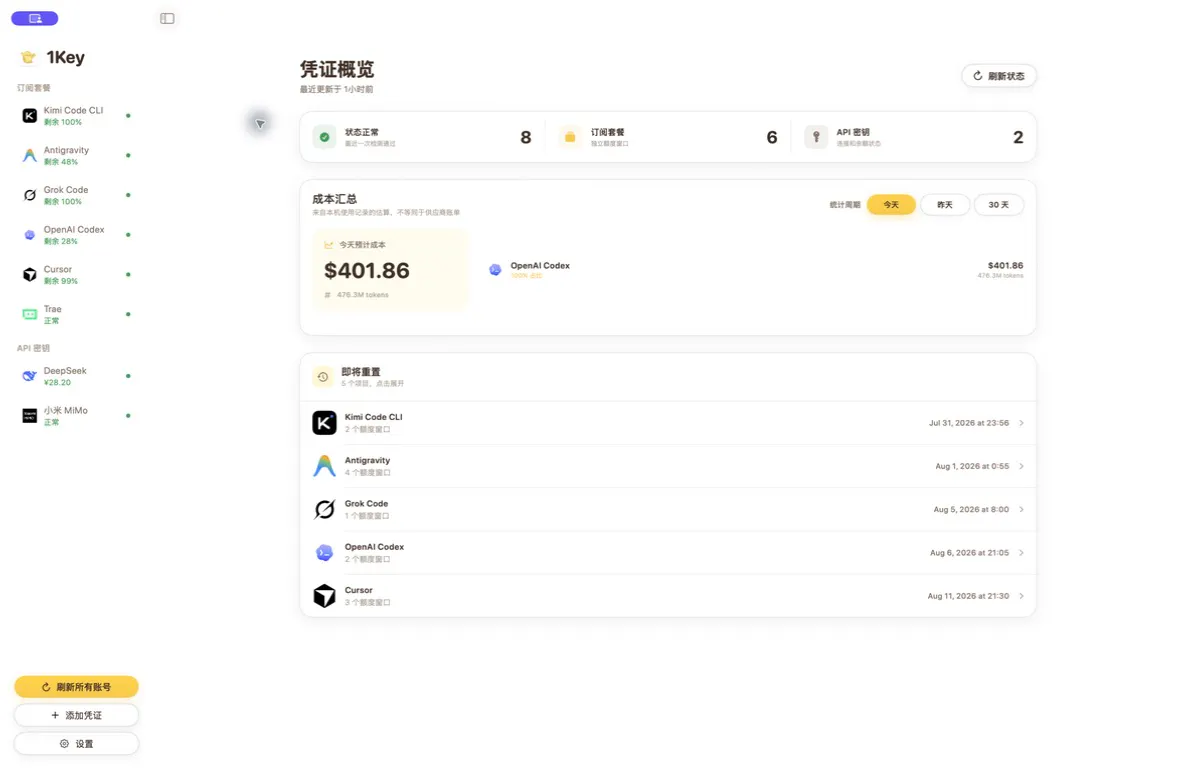This screenshot has height=768, width=1189.
Task: Click the purple screen pill at top-left
Action: pos(35,18)
